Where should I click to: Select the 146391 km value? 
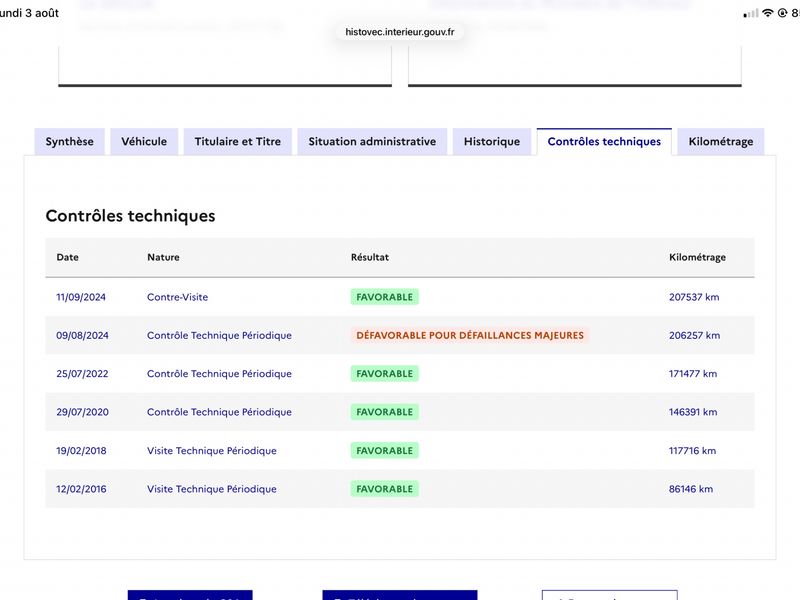point(693,412)
